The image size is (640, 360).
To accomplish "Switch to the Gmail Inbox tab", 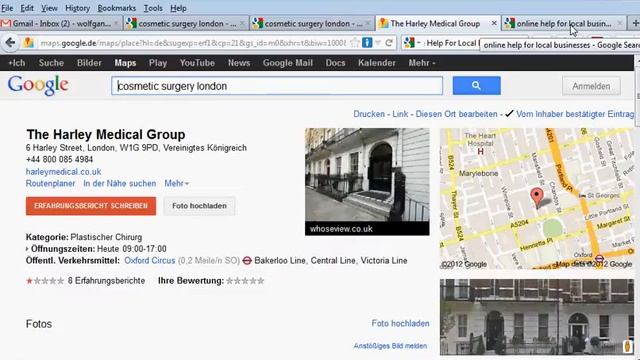I will coord(61,23).
